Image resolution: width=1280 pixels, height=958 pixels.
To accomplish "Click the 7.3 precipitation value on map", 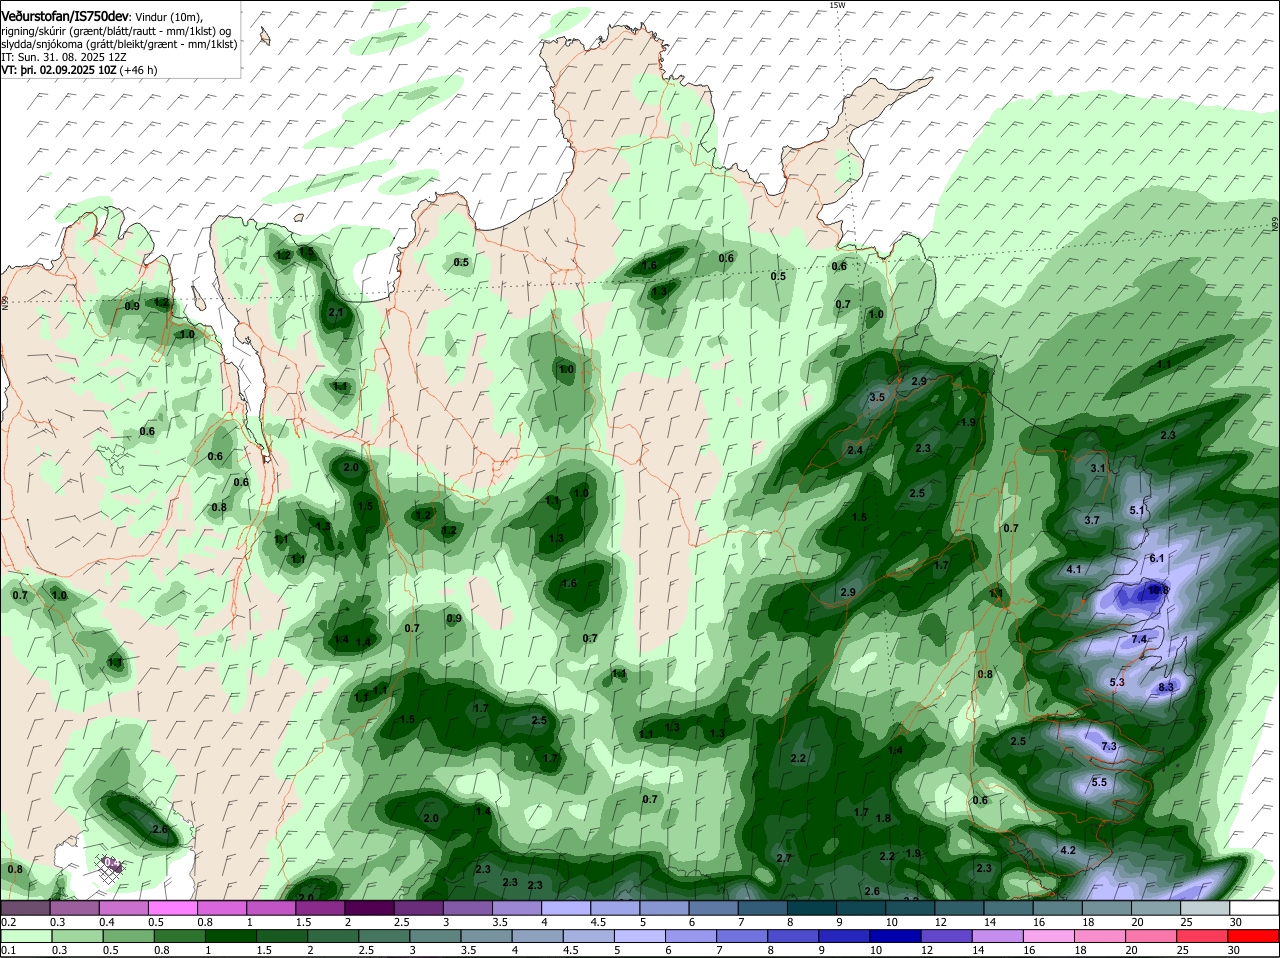I will (x=1109, y=747).
